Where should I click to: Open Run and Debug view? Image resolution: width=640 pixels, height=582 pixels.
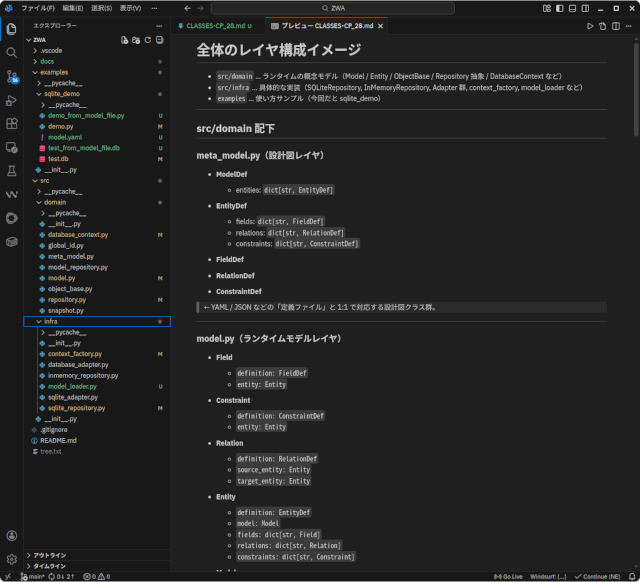point(11,100)
